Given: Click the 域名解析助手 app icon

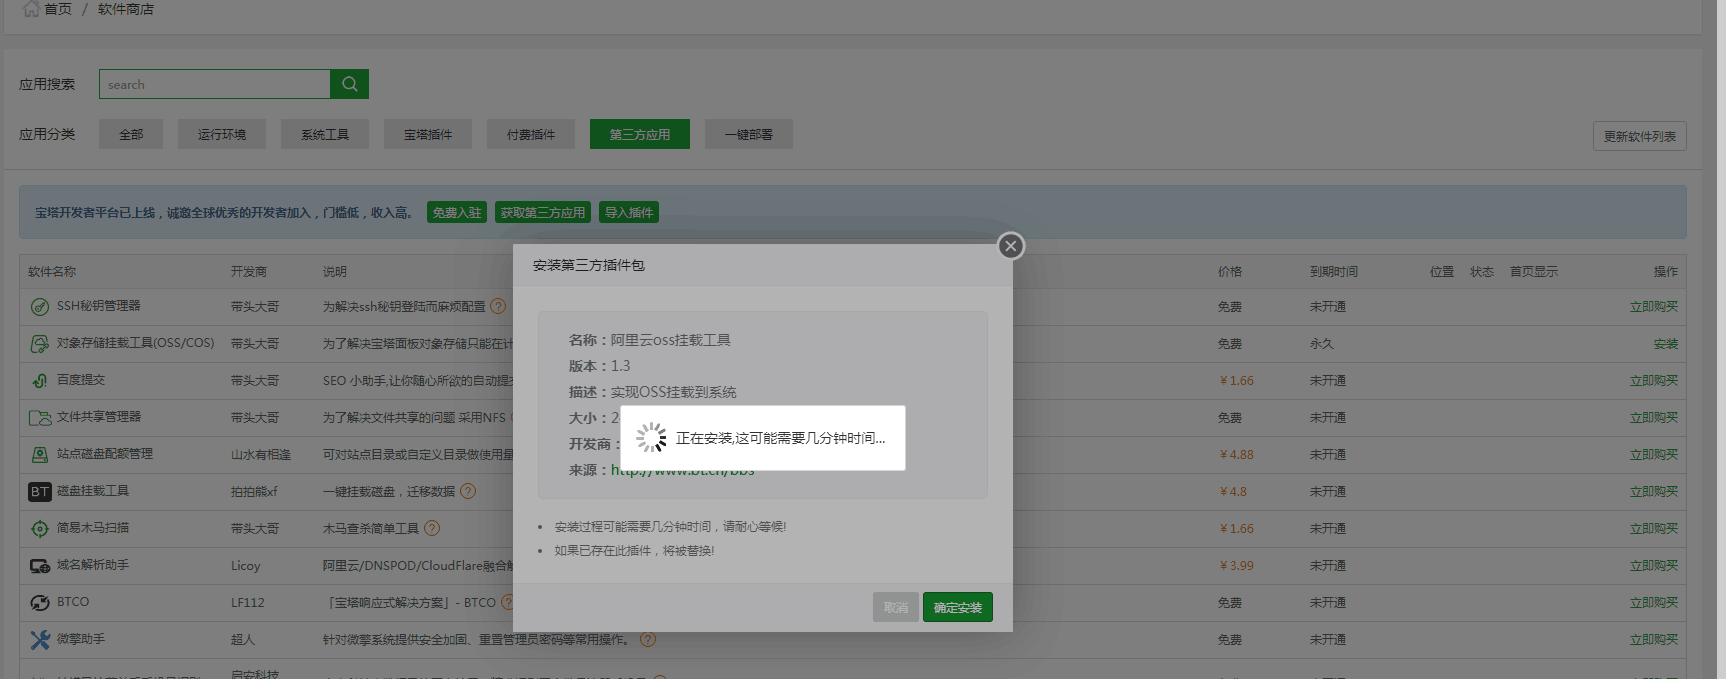Looking at the screenshot, I should pos(40,566).
